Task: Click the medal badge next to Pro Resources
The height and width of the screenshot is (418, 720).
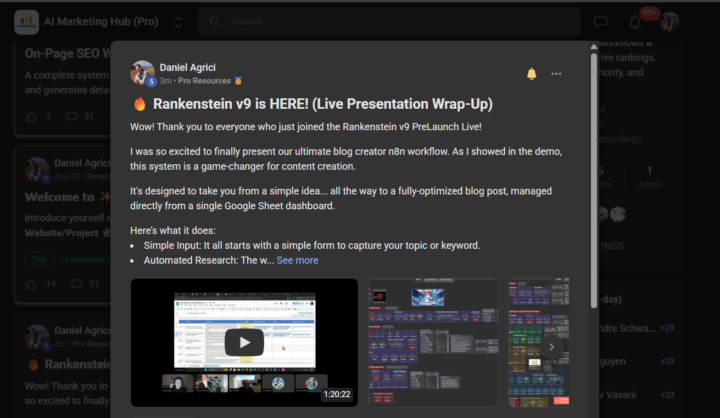Action: point(238,81)
